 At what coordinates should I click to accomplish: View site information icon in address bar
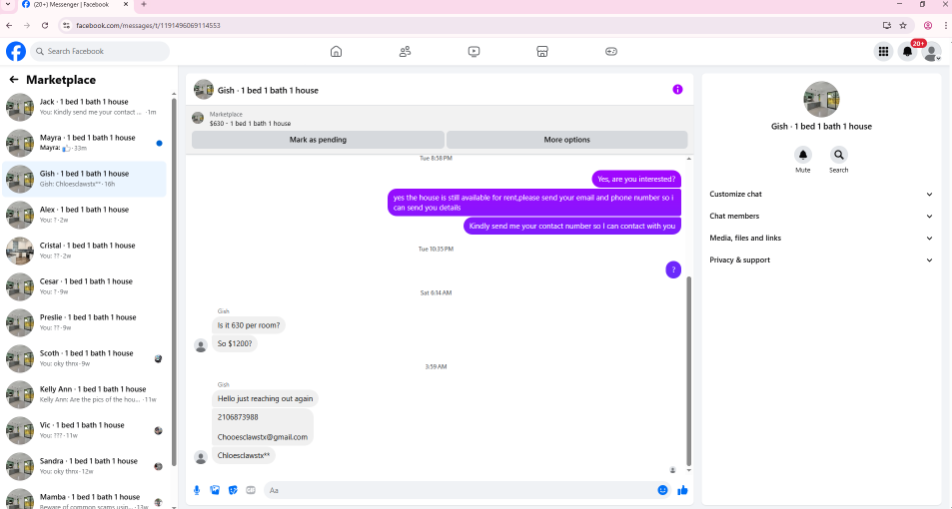[x=66, y=26]
